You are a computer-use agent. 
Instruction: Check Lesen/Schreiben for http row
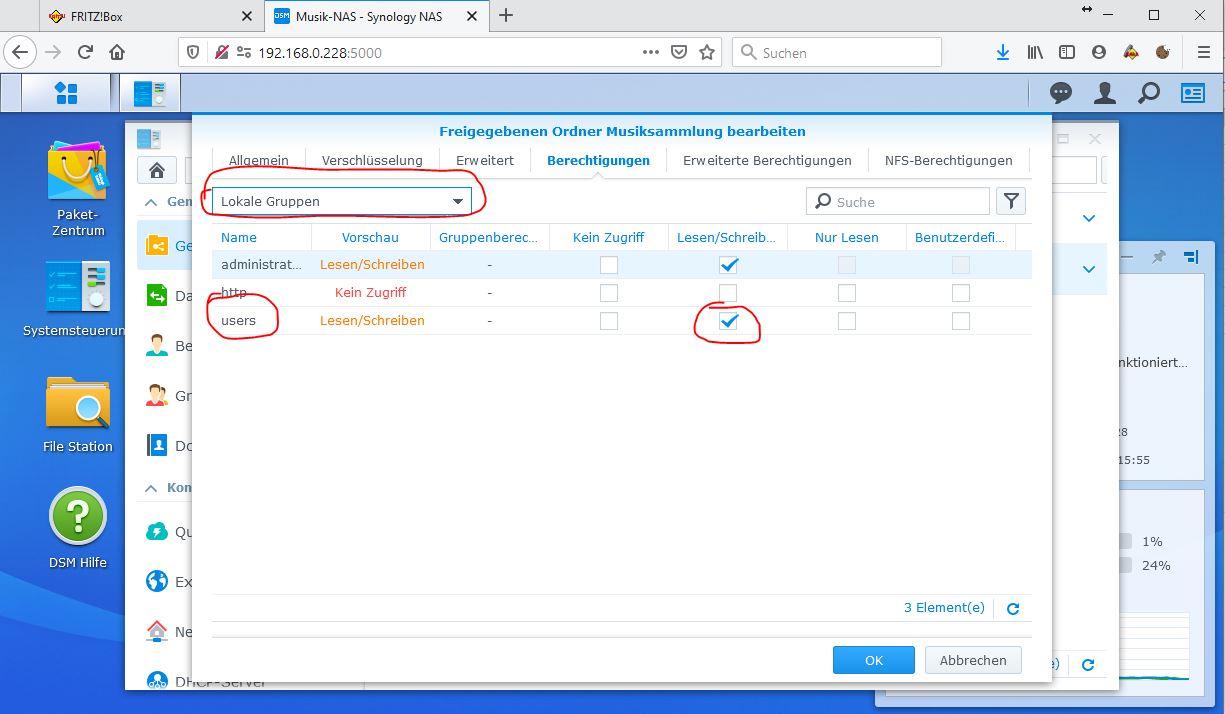[x=729, y=293]
